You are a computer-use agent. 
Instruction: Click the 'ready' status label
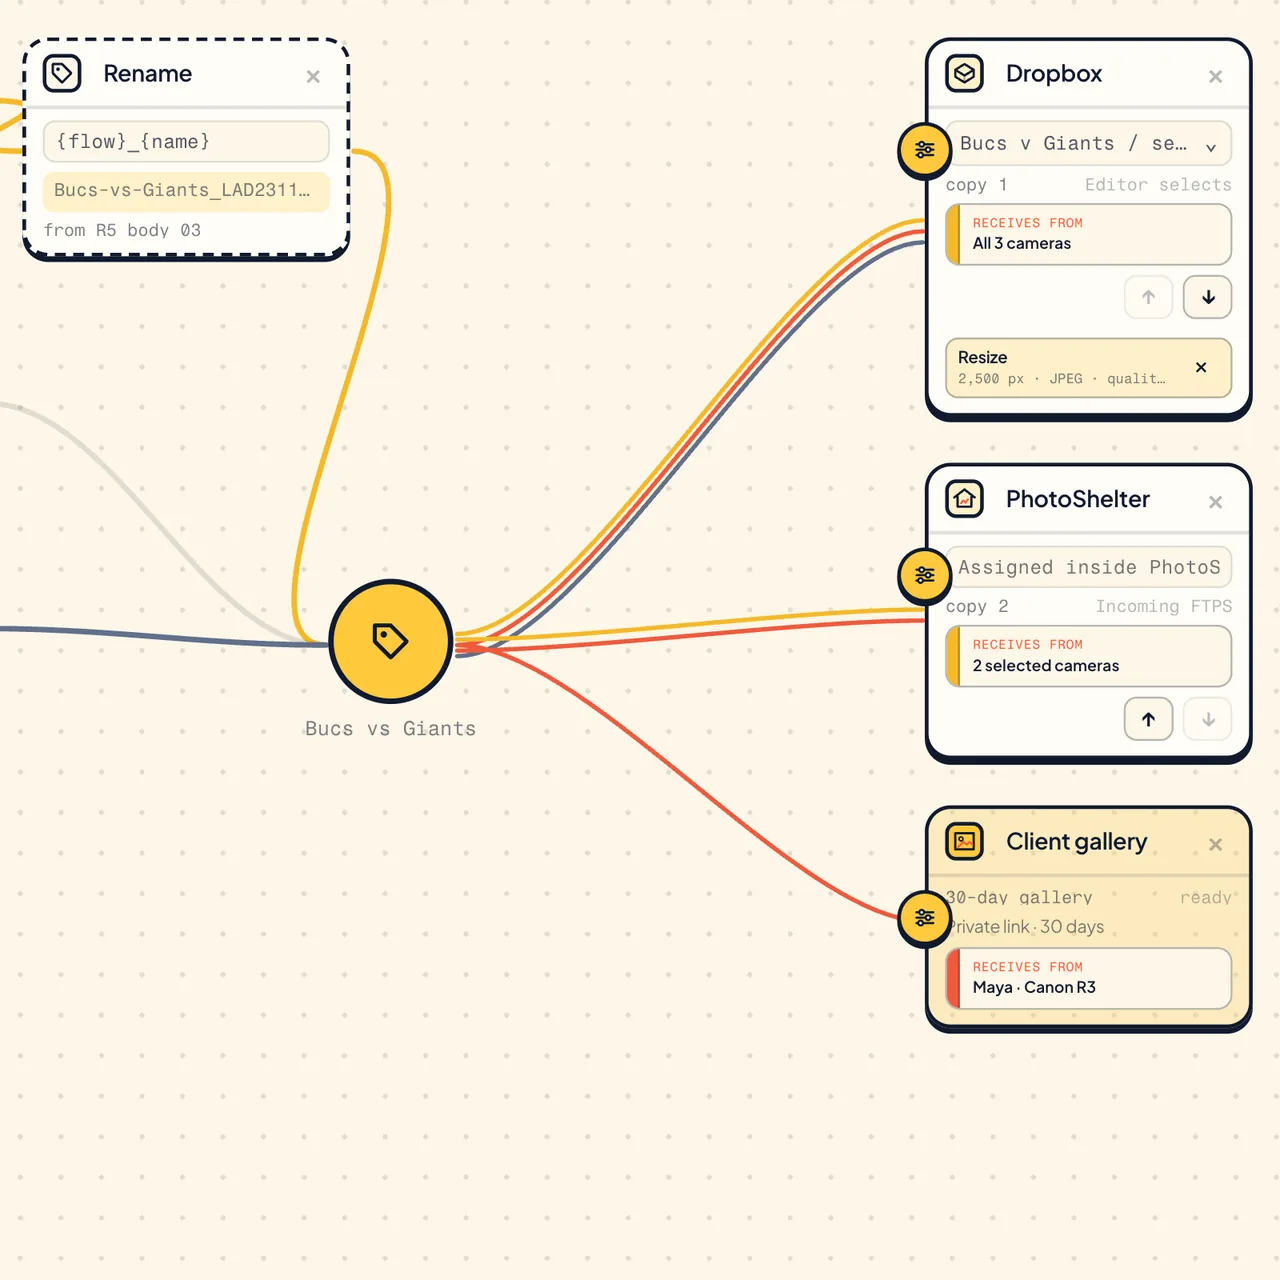click(x=1205, y=898)
